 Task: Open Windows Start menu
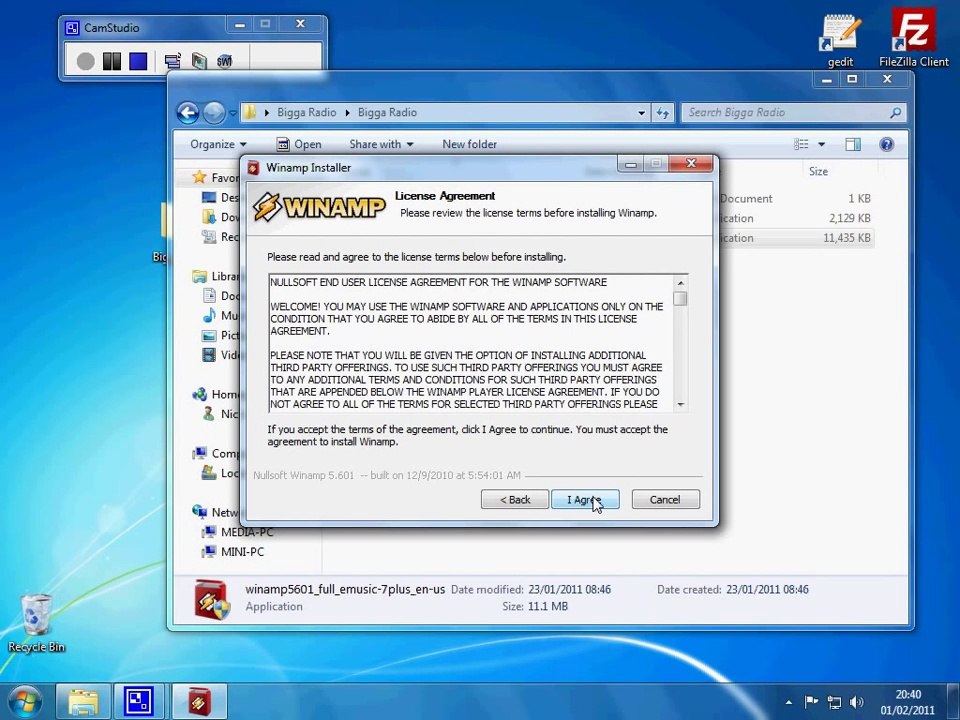click(x=24, y=702)
